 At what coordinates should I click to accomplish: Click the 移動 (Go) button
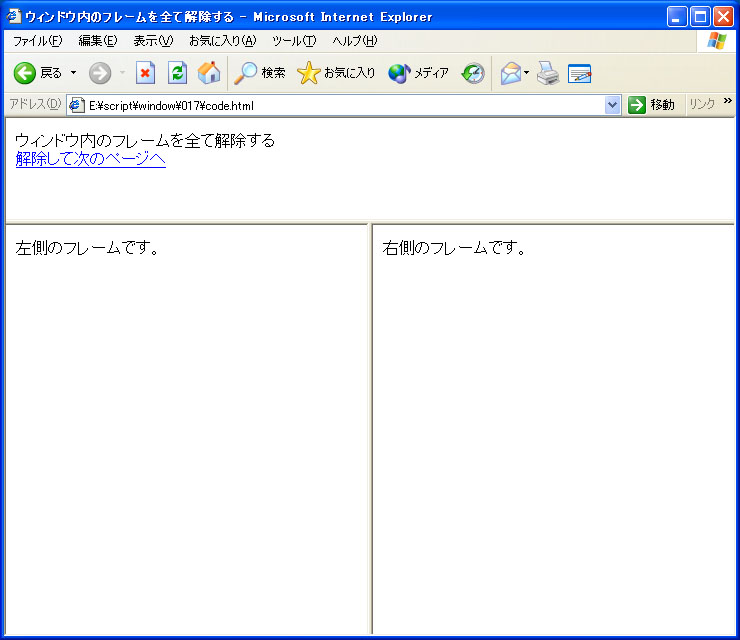coord(652,105)
